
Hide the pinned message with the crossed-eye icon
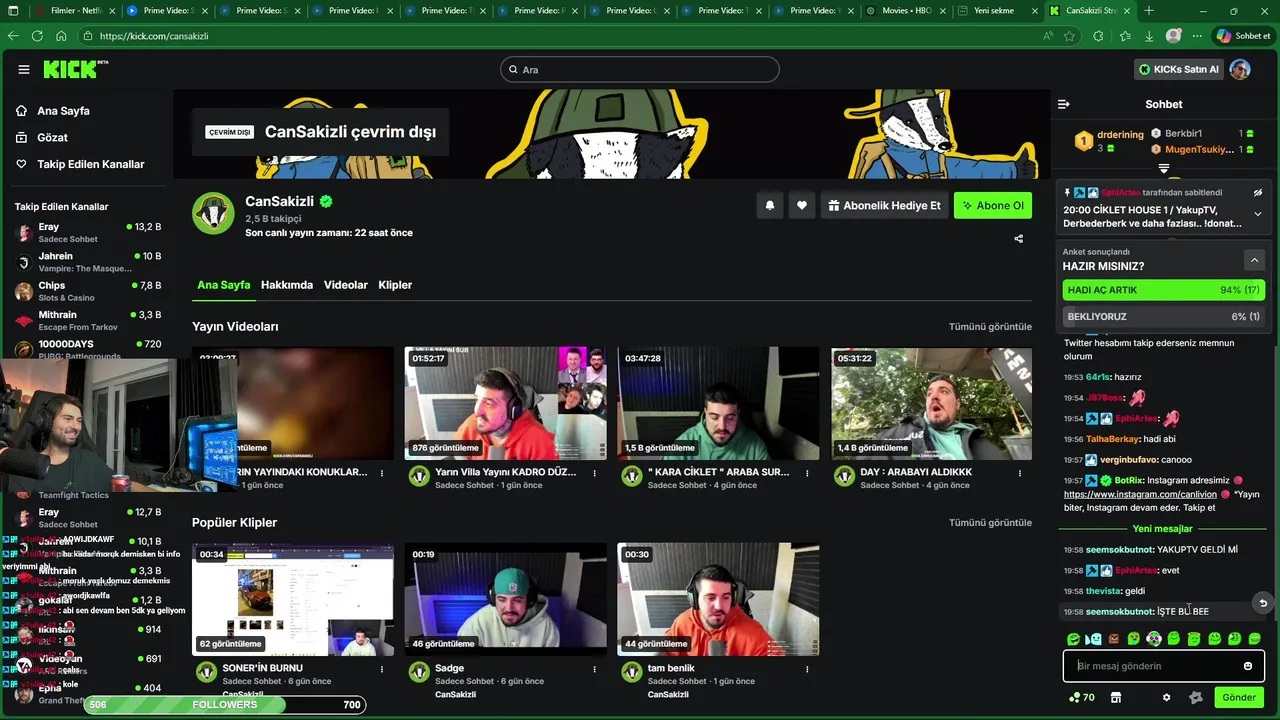(x=1258, y=192)
